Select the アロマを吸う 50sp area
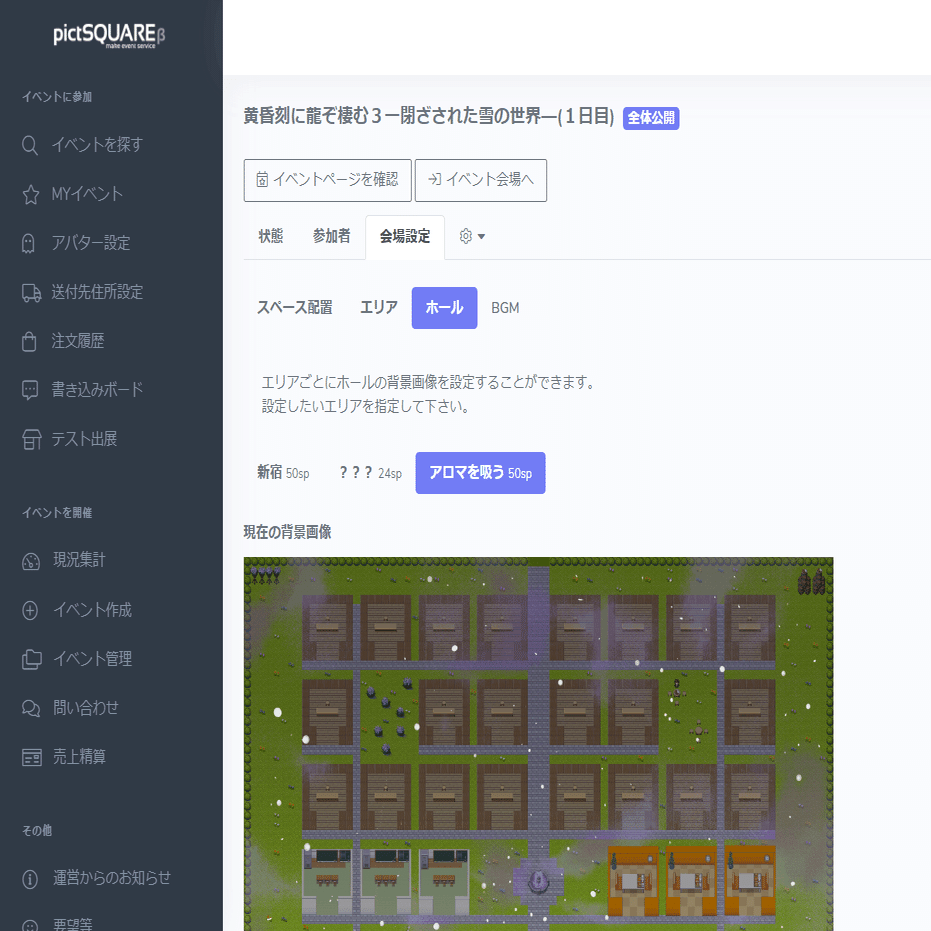931x931 pixels. tap(480, 473)
